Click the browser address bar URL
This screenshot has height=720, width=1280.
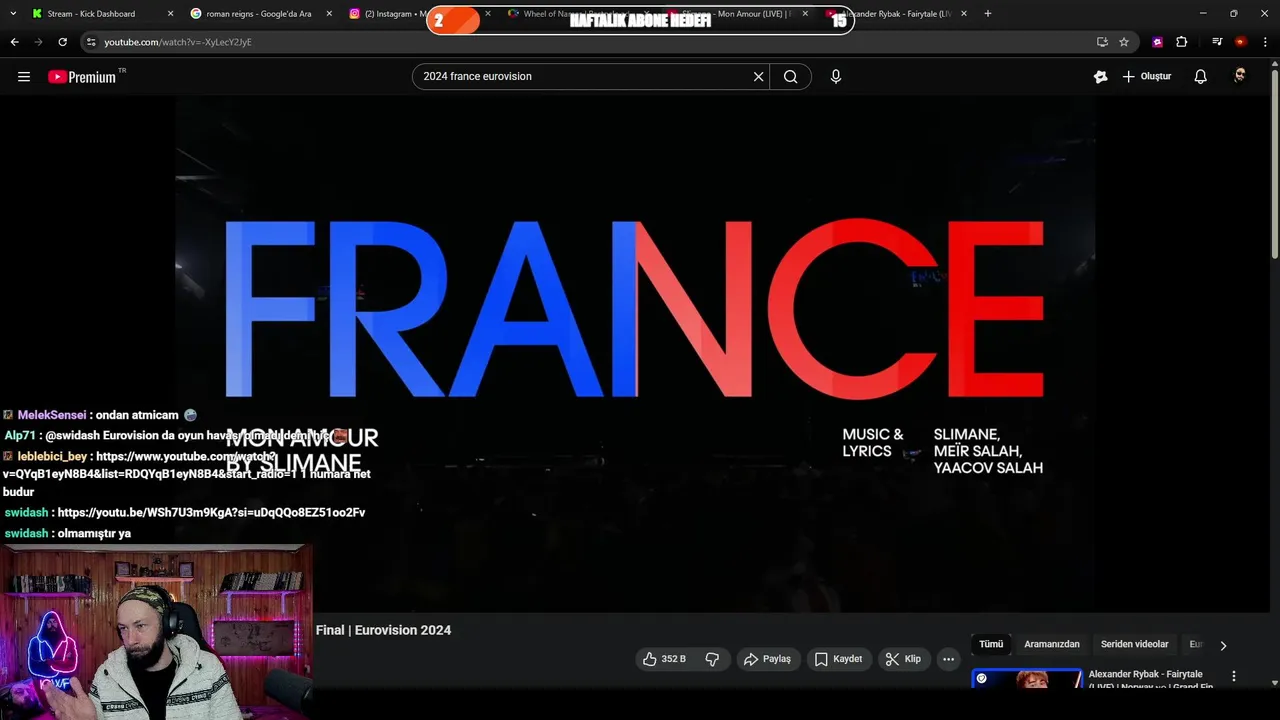(178, 42)
